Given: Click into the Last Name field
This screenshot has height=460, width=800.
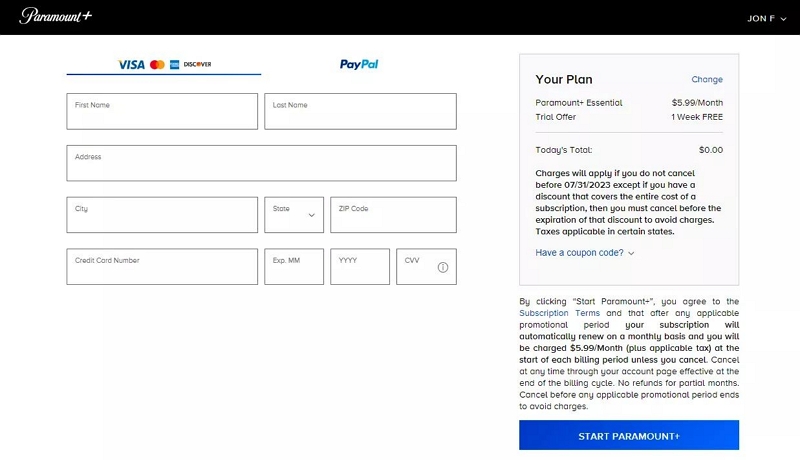Looking at the screenshot, I should (360, 112).
